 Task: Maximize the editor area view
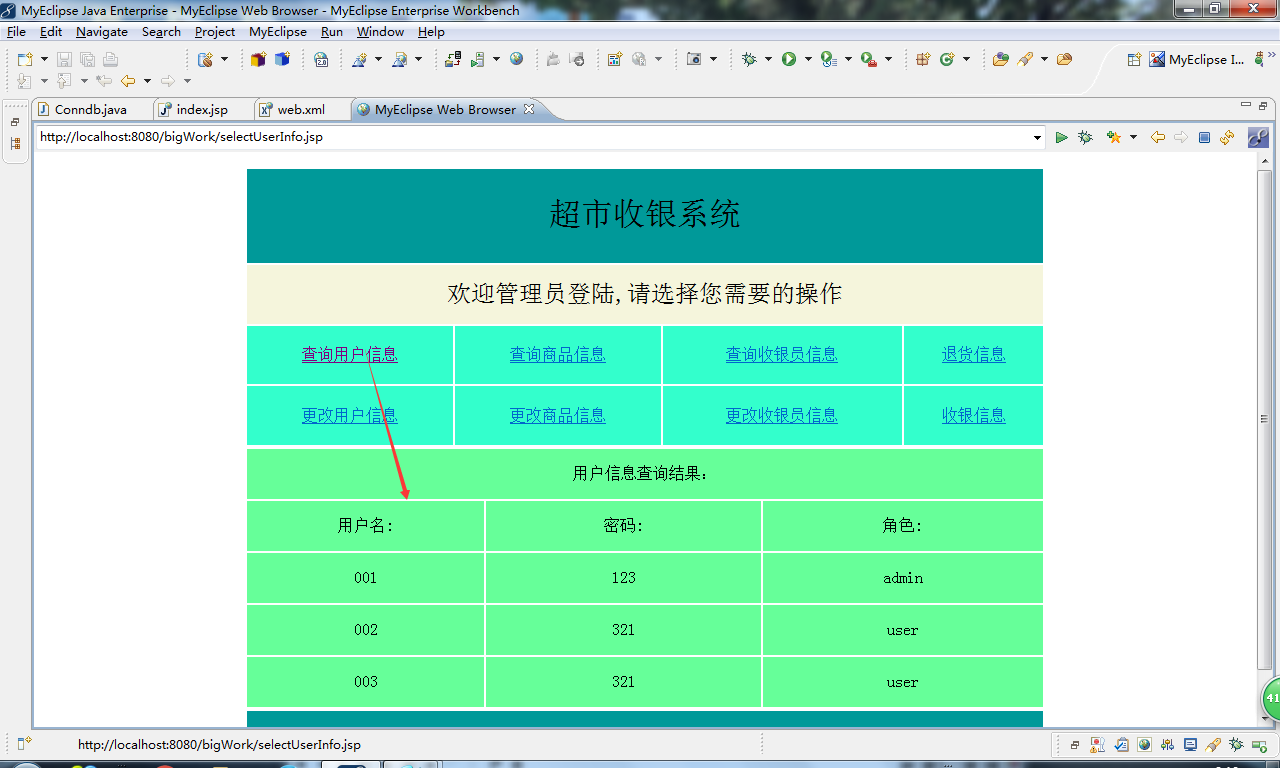[x=1263, y=105]
